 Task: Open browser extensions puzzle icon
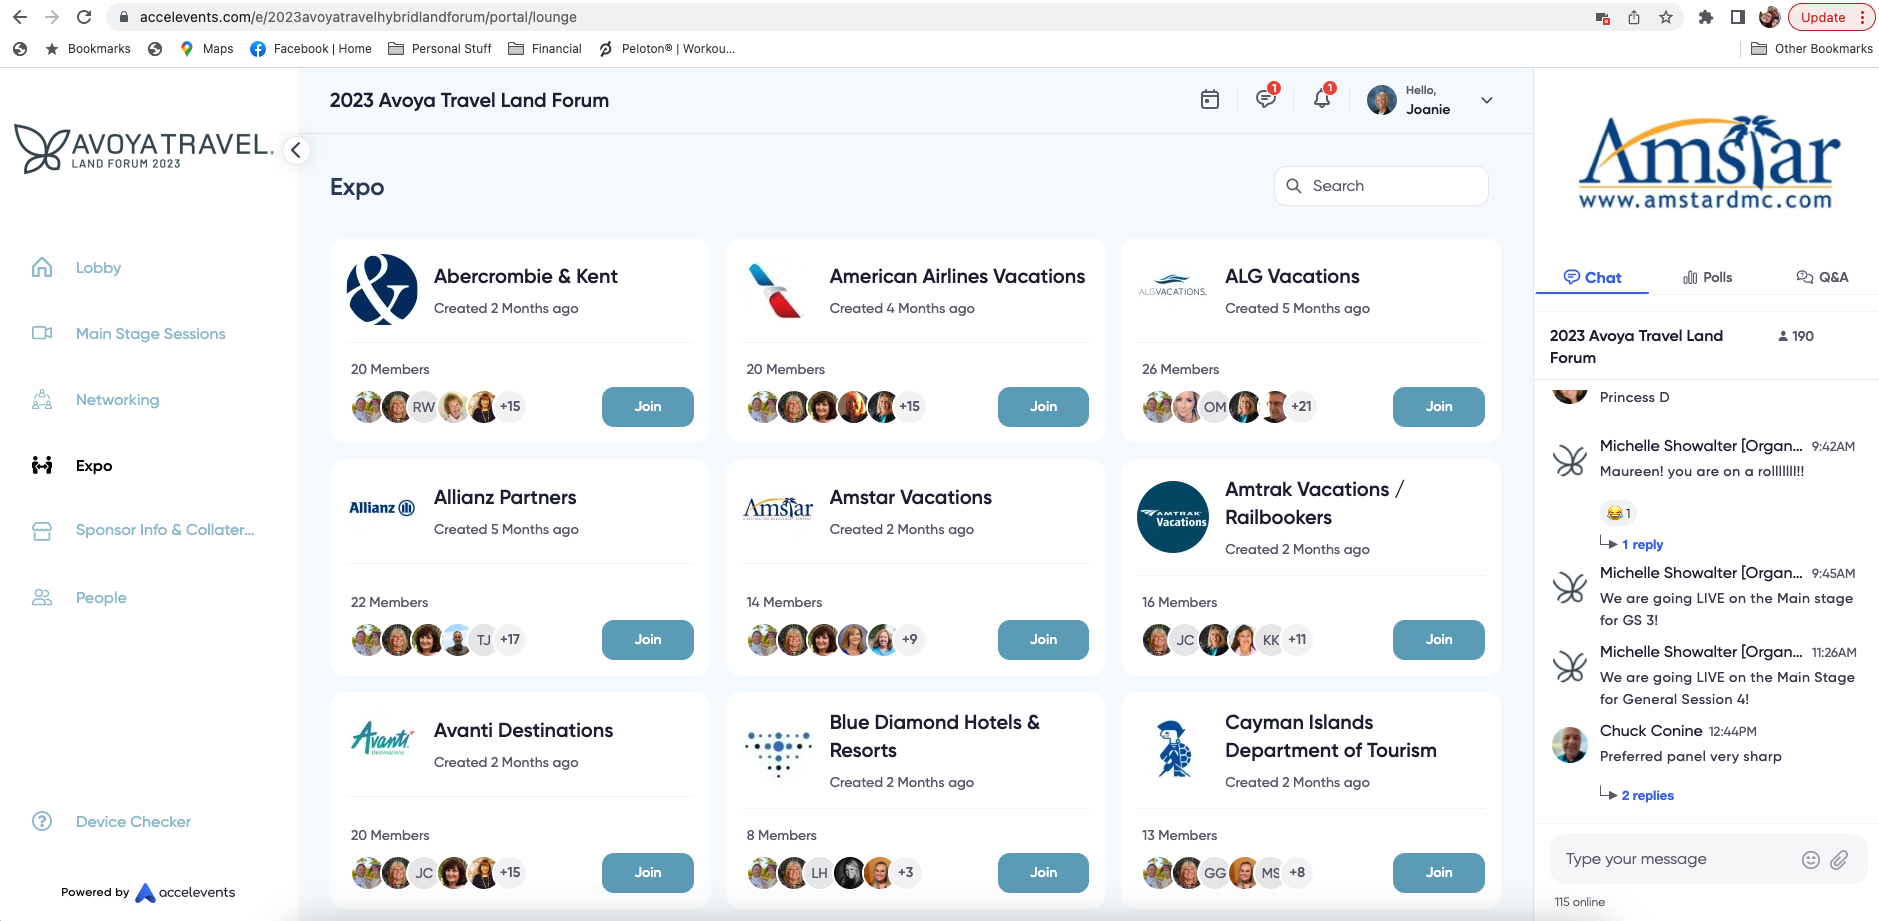[x=1706, y=17]
